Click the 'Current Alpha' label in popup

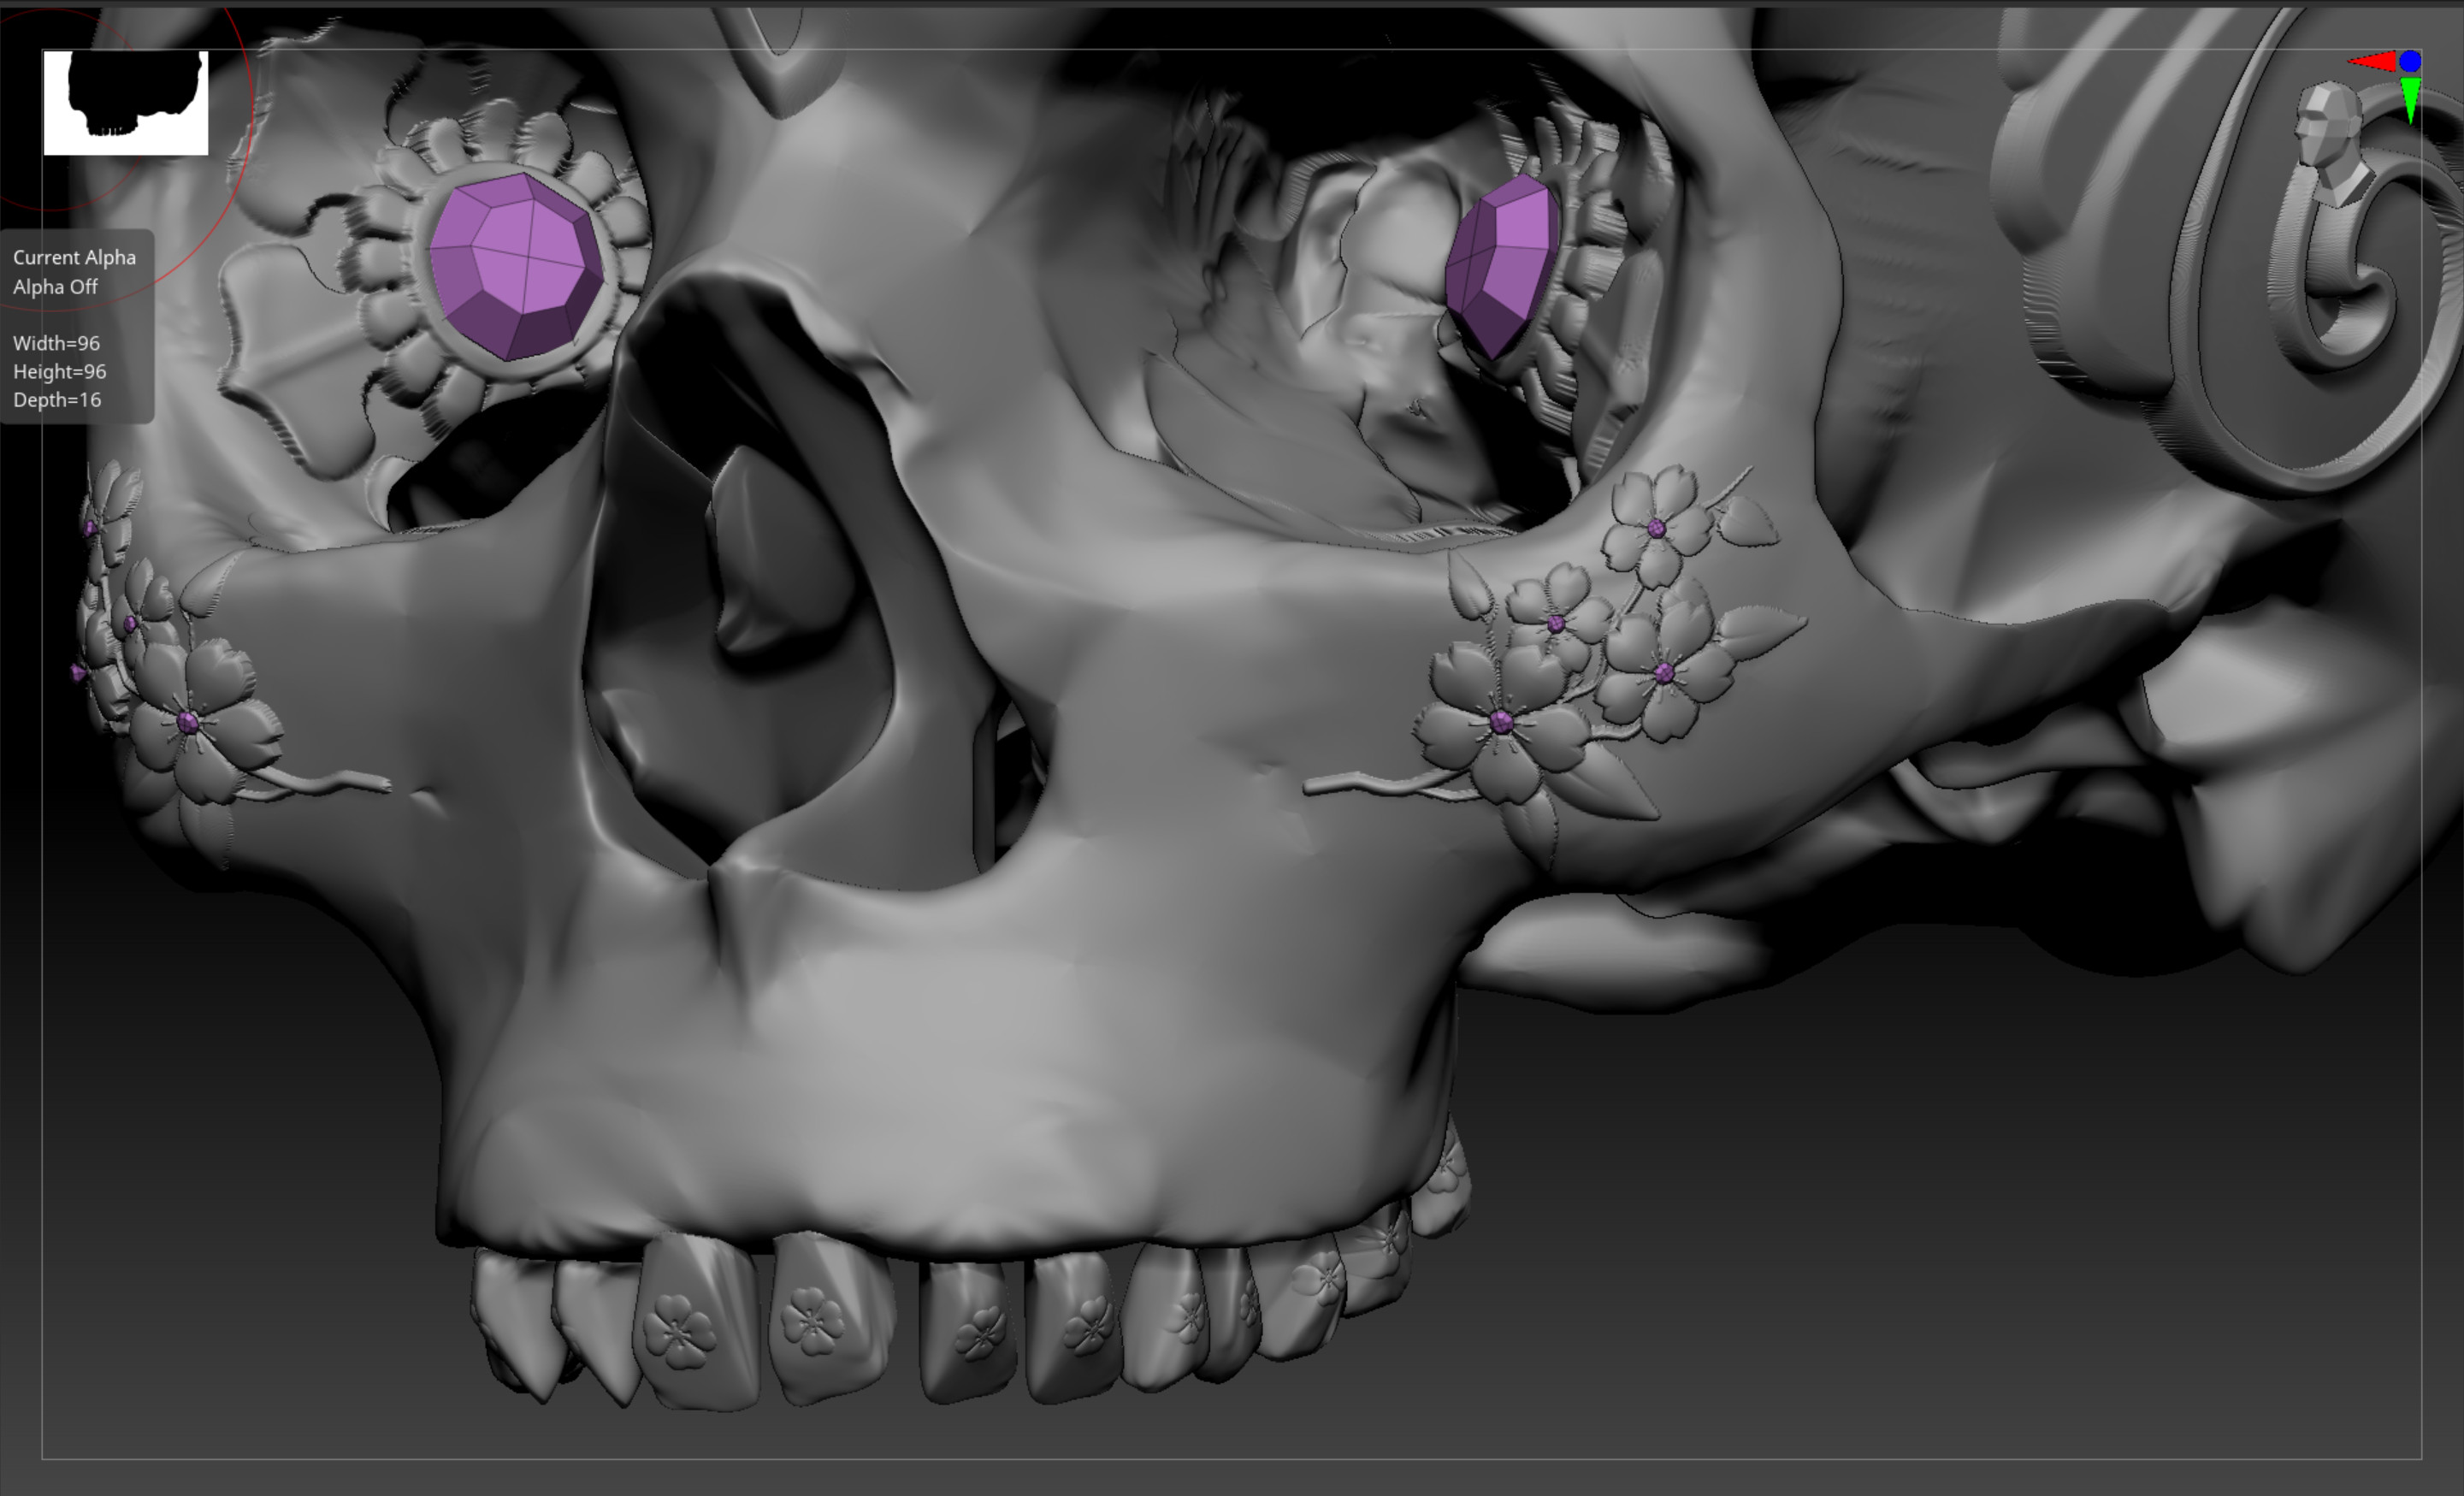(74, 257)
